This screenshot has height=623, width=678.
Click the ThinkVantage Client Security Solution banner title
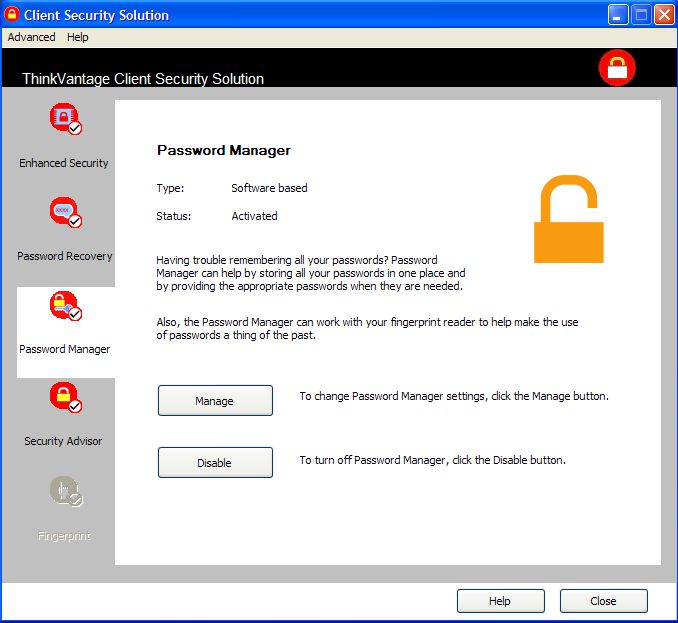click(143, 79)
